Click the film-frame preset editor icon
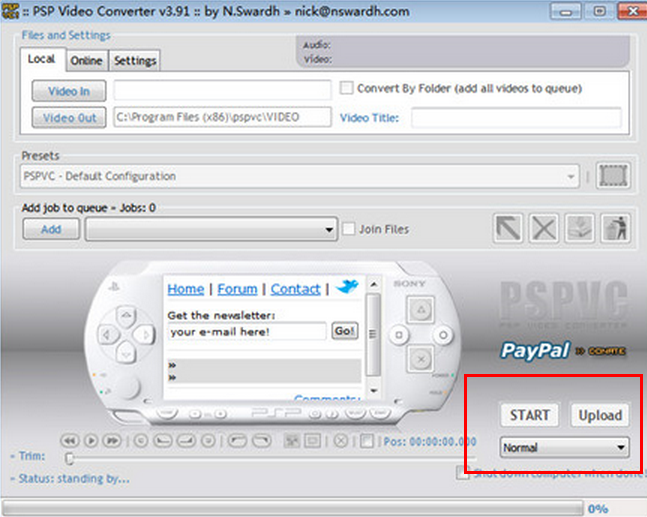 [613, 176]
